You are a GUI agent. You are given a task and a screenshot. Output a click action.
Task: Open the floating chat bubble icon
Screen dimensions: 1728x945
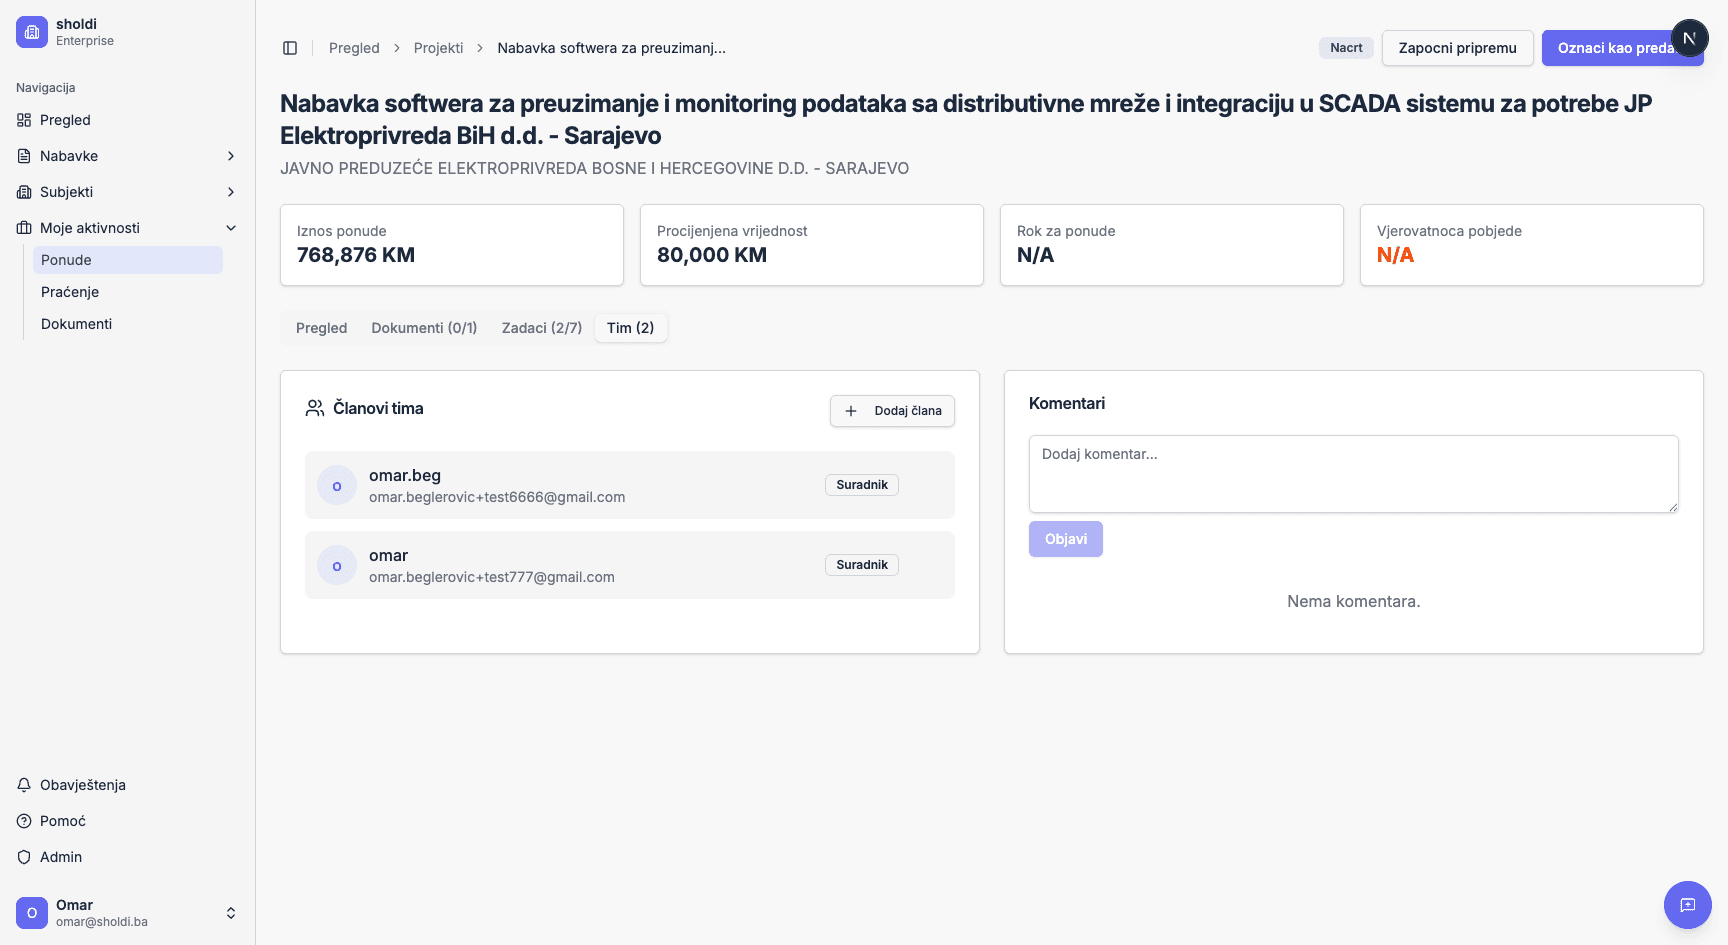(1688, 905)
